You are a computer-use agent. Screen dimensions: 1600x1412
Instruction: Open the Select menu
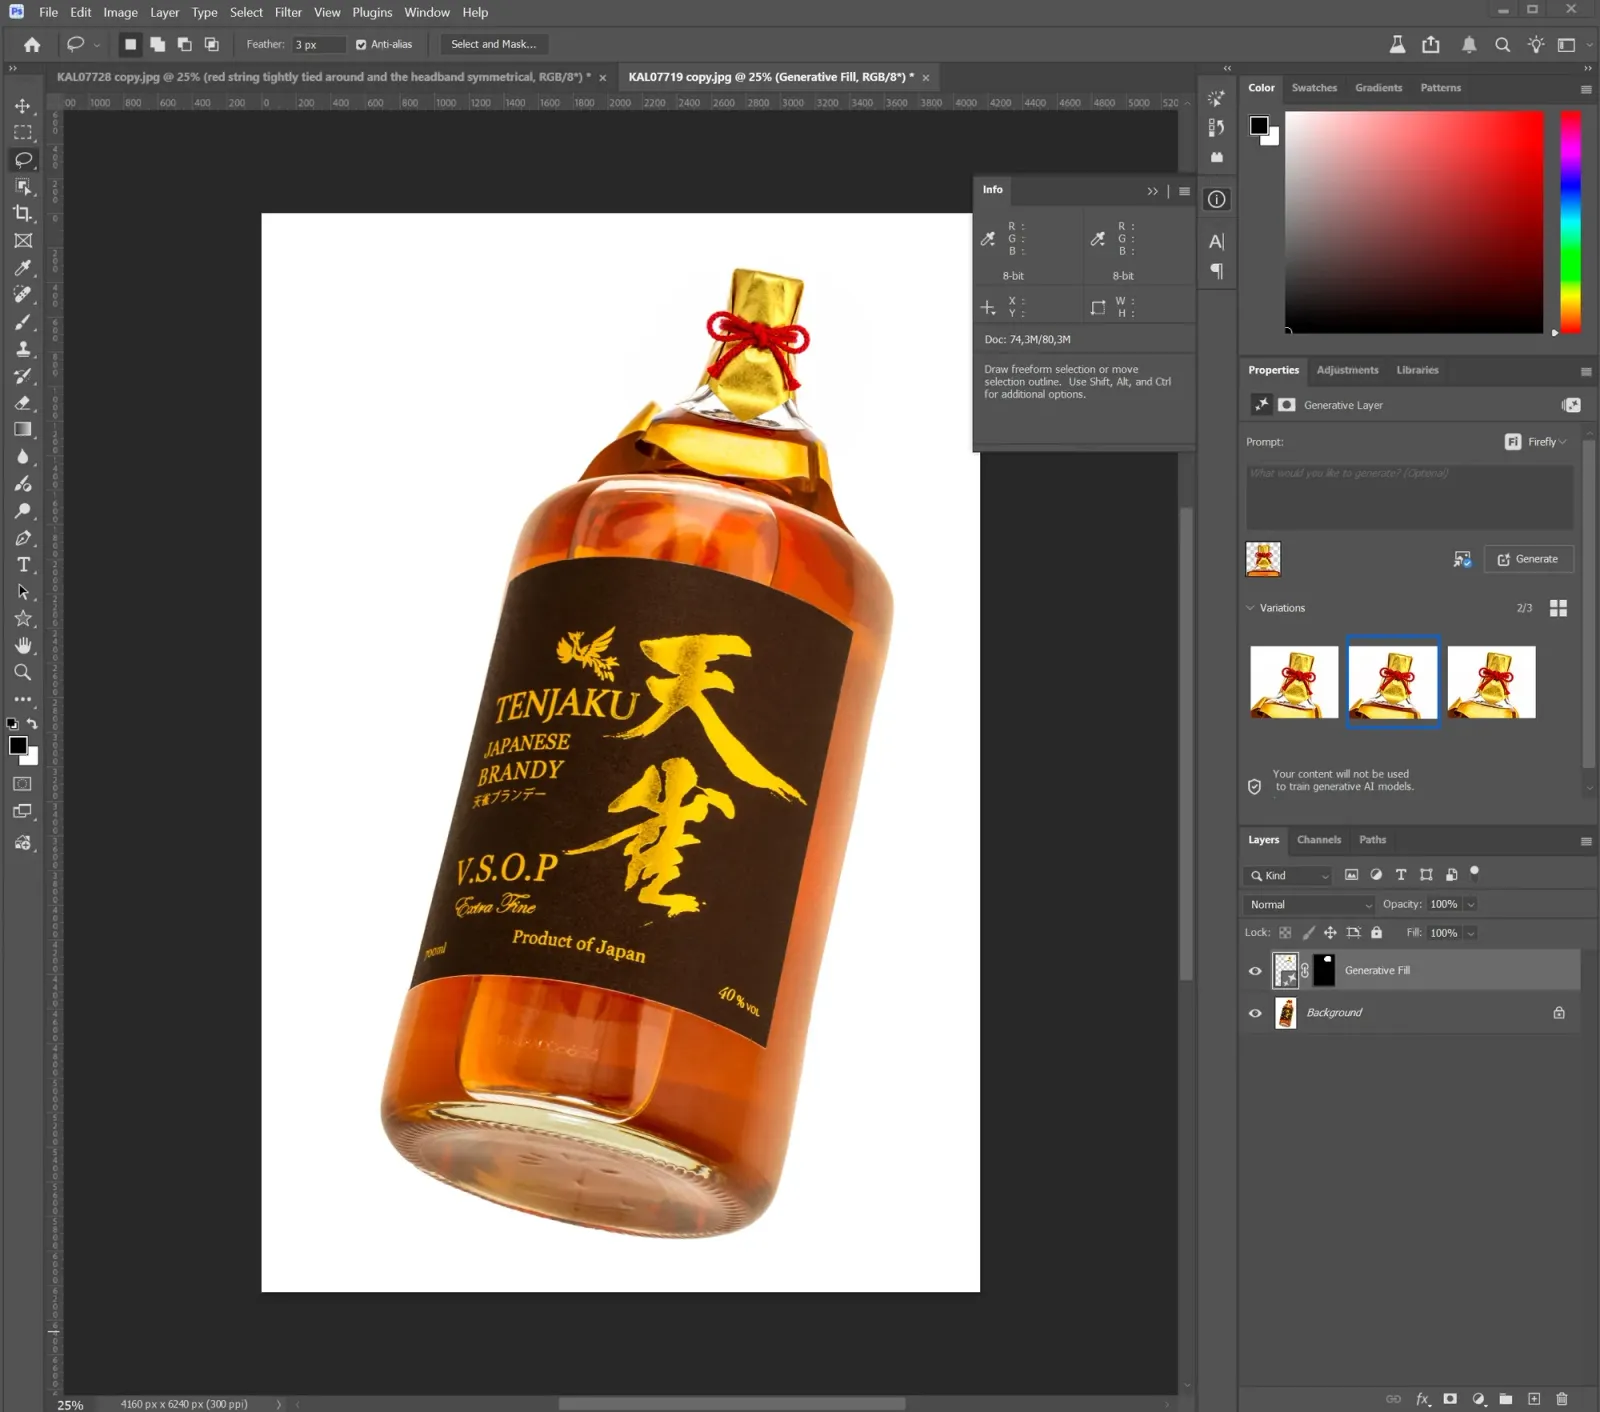click(246, 12)
